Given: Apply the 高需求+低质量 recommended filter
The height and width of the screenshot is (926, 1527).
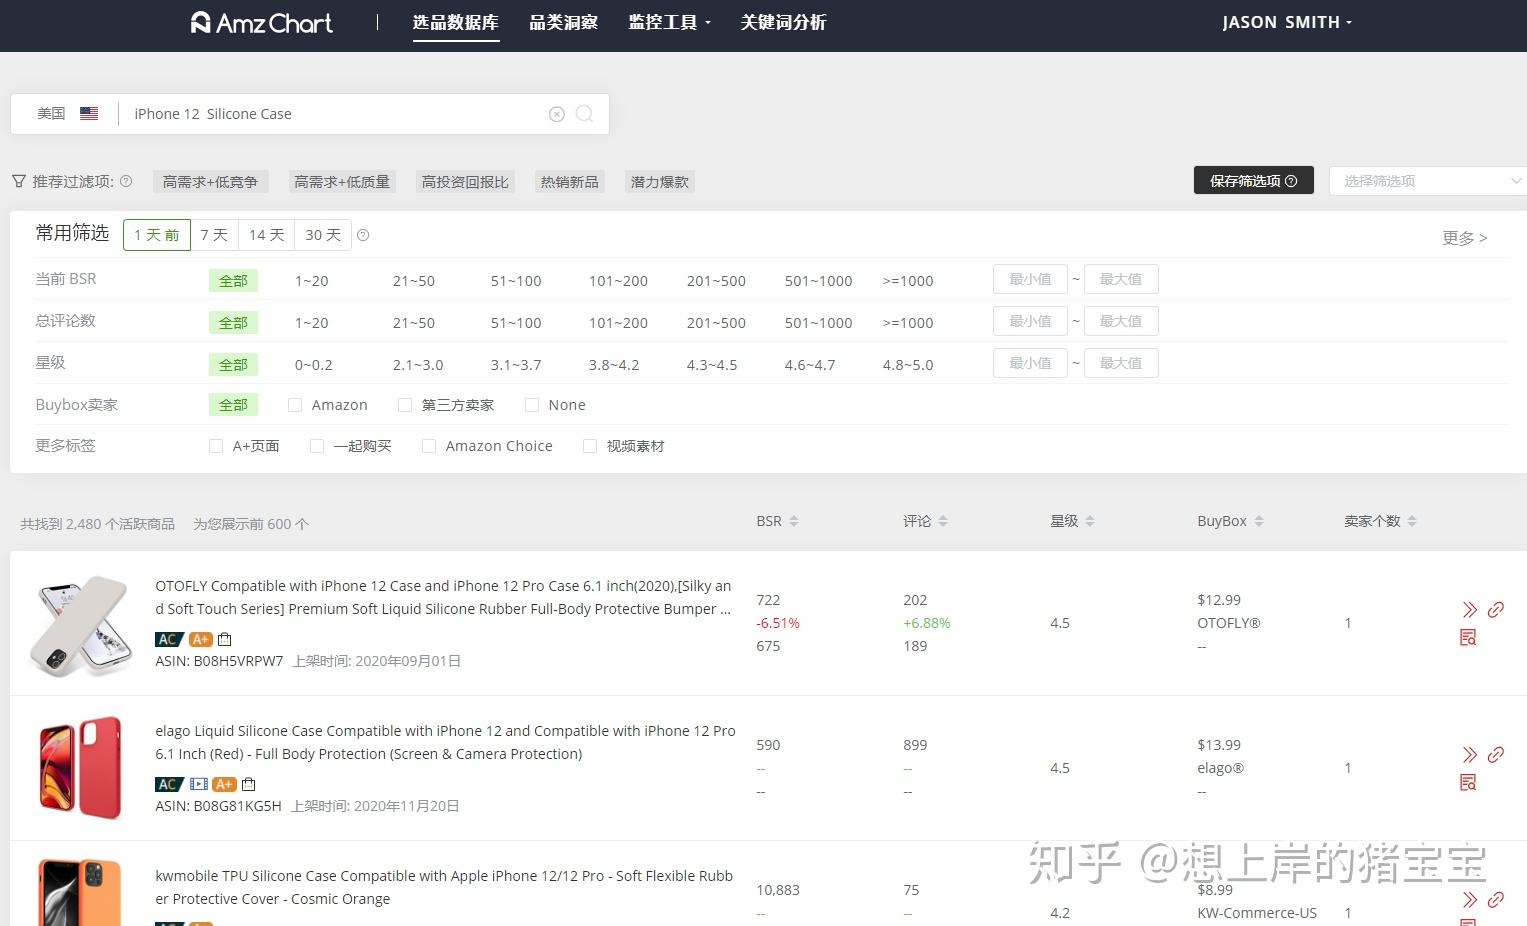Looking at the screenshot, I should point(341,182).
